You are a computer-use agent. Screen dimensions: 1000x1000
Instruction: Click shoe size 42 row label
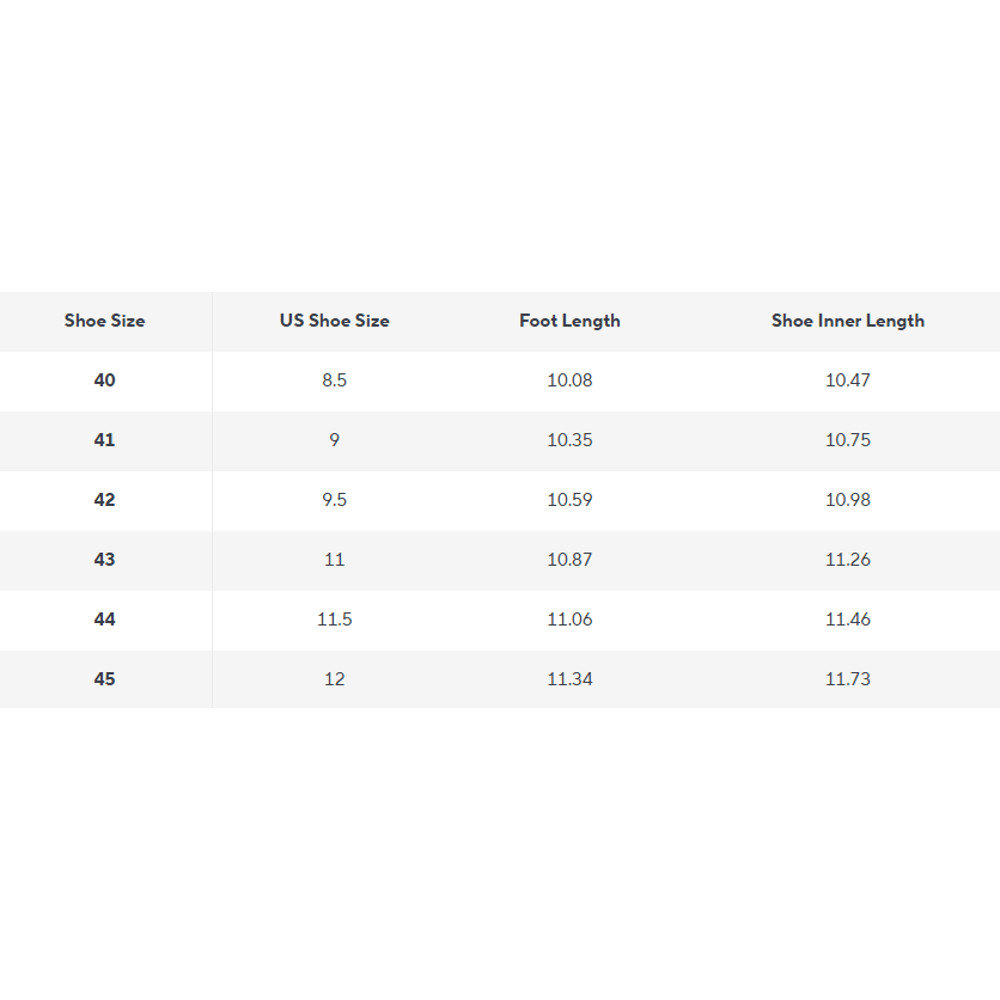point(104,500)
